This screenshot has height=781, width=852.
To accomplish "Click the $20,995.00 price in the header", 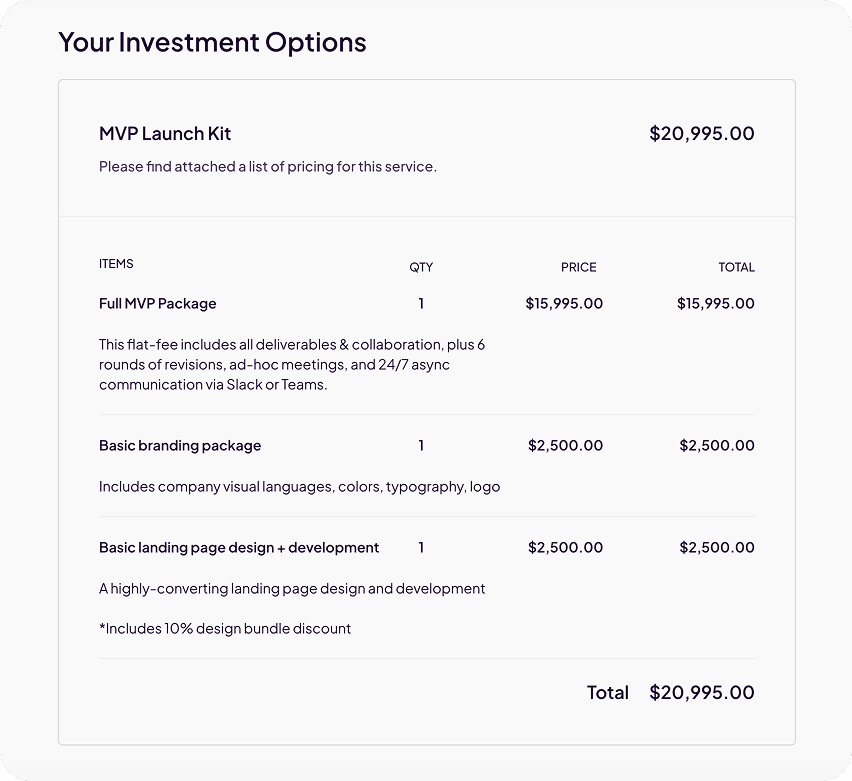I will click(701, 133).
